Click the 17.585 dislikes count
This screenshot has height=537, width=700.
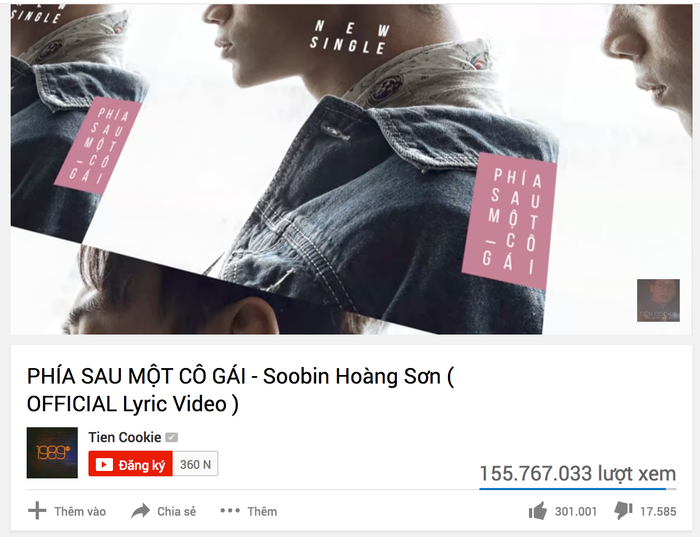point(658,512)
